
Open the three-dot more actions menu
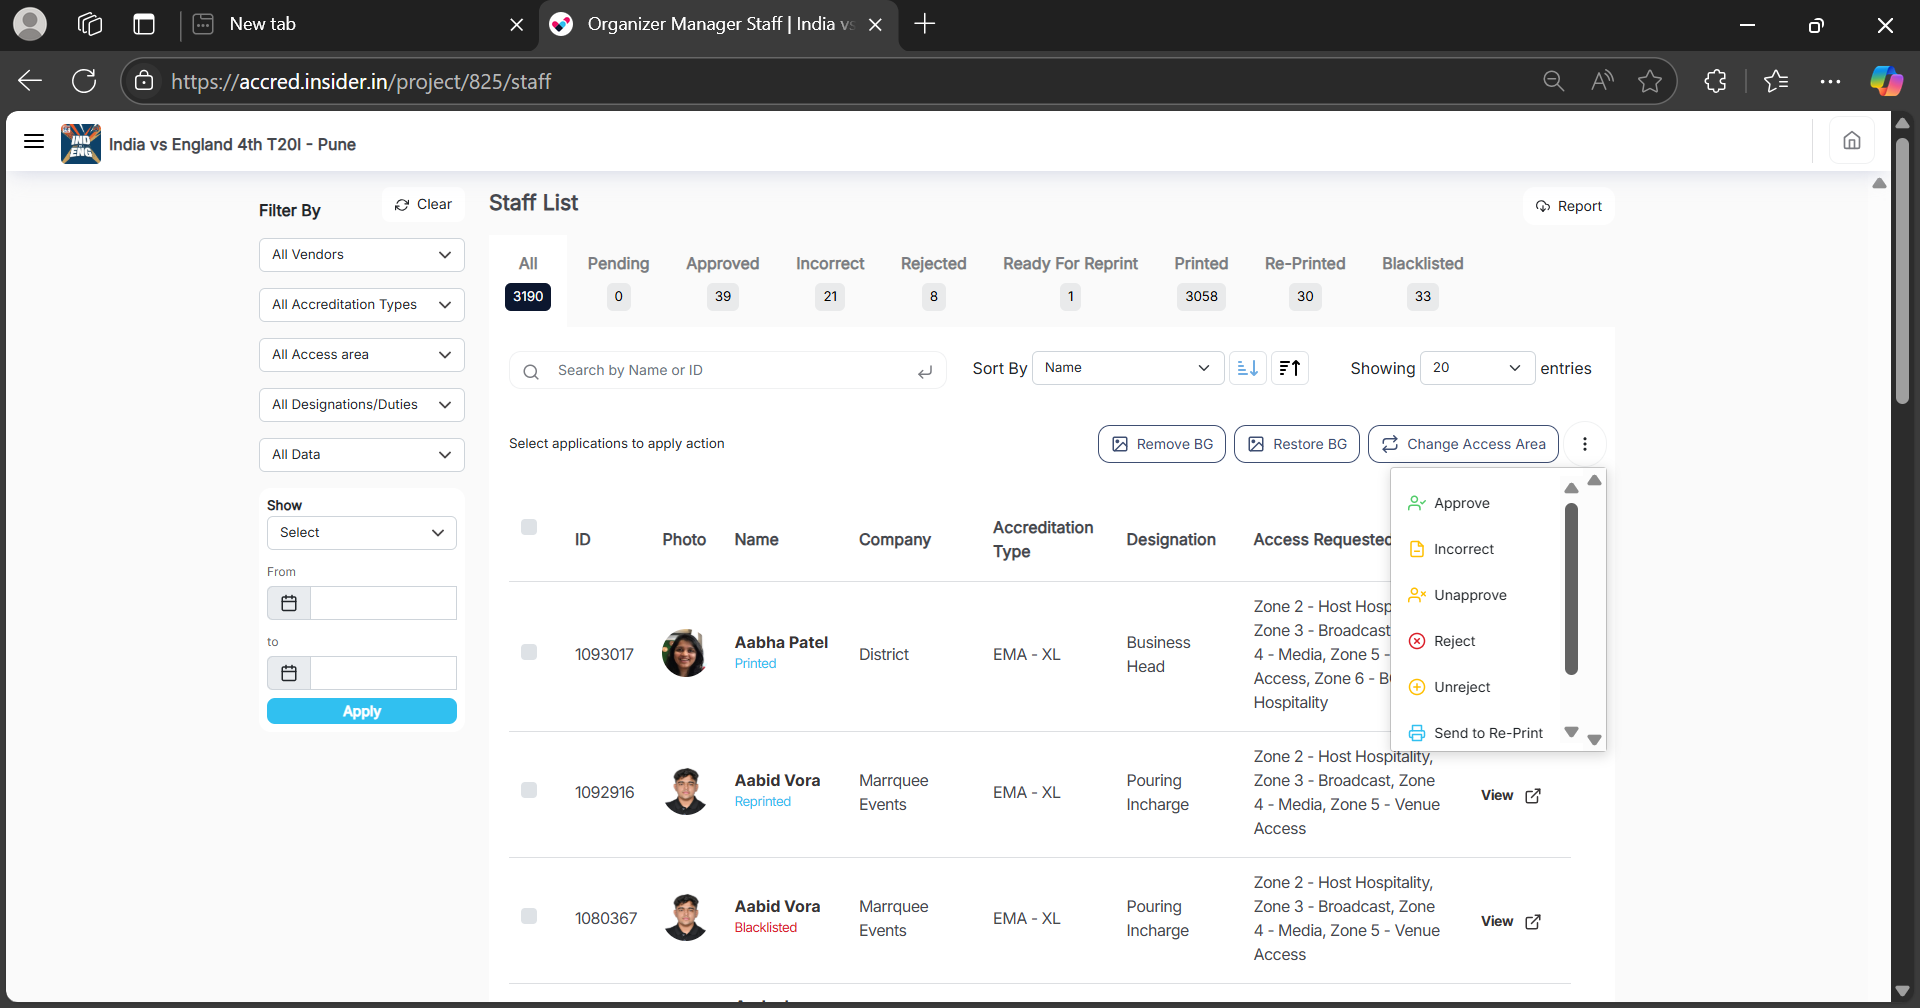1584,444
